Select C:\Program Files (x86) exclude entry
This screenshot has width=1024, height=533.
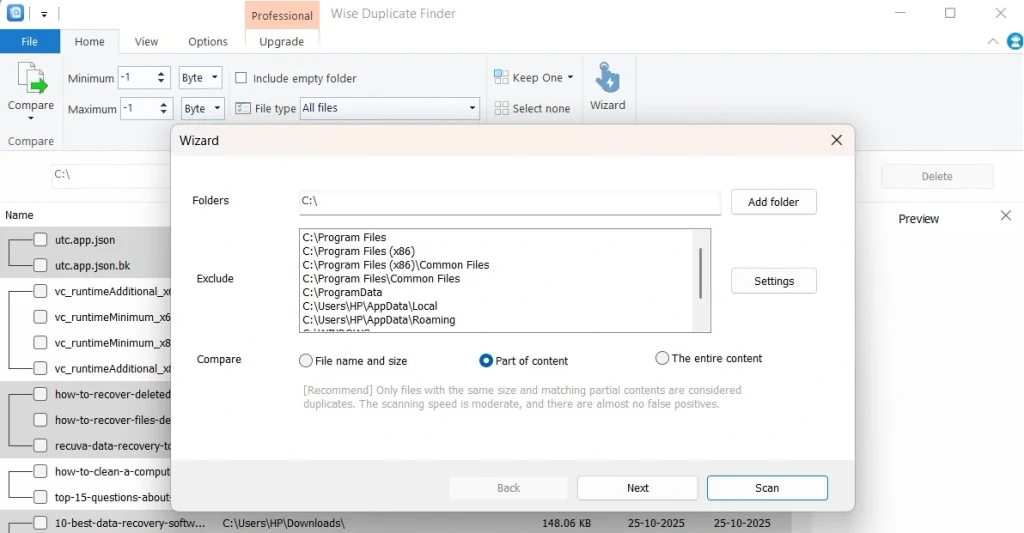(x=359, y=251)
